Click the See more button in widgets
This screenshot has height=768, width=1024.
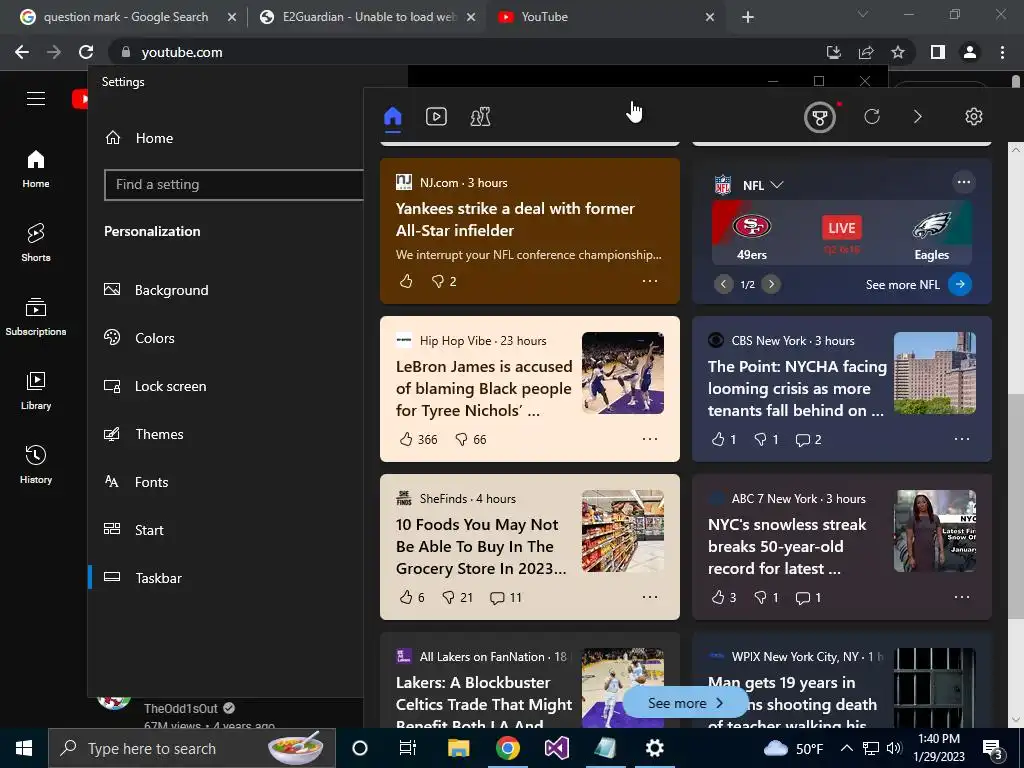685,703
